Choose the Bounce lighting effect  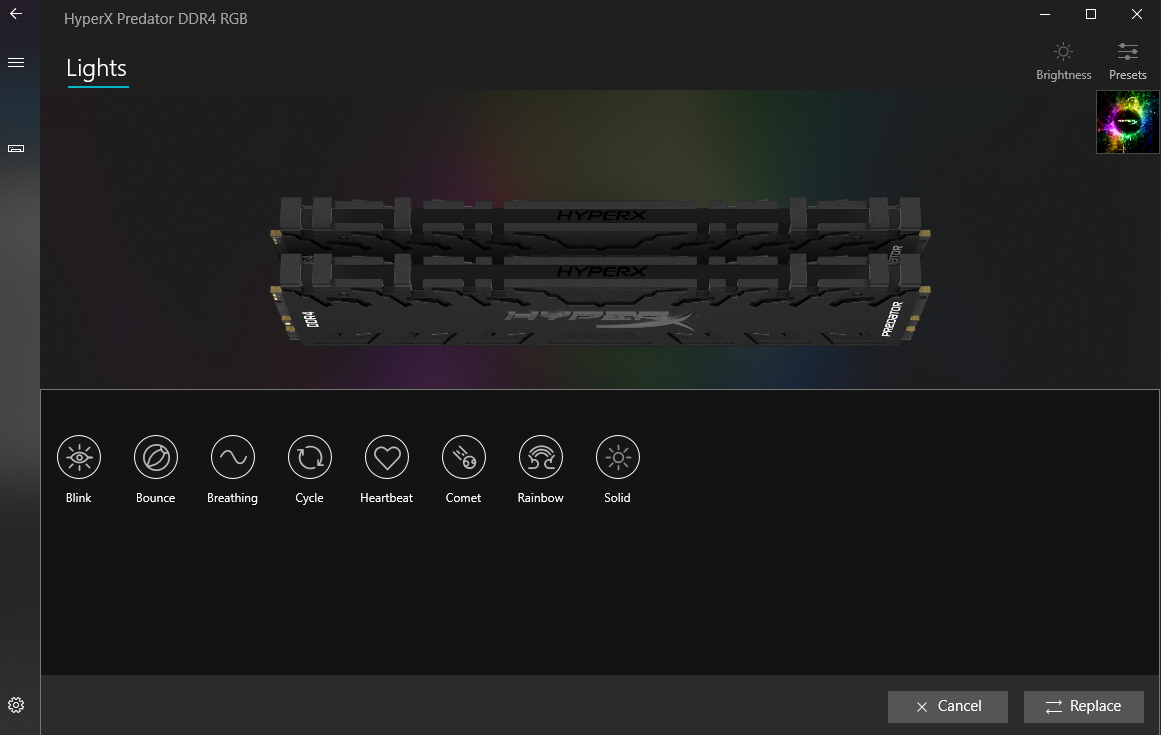click(x=155, y=457)
